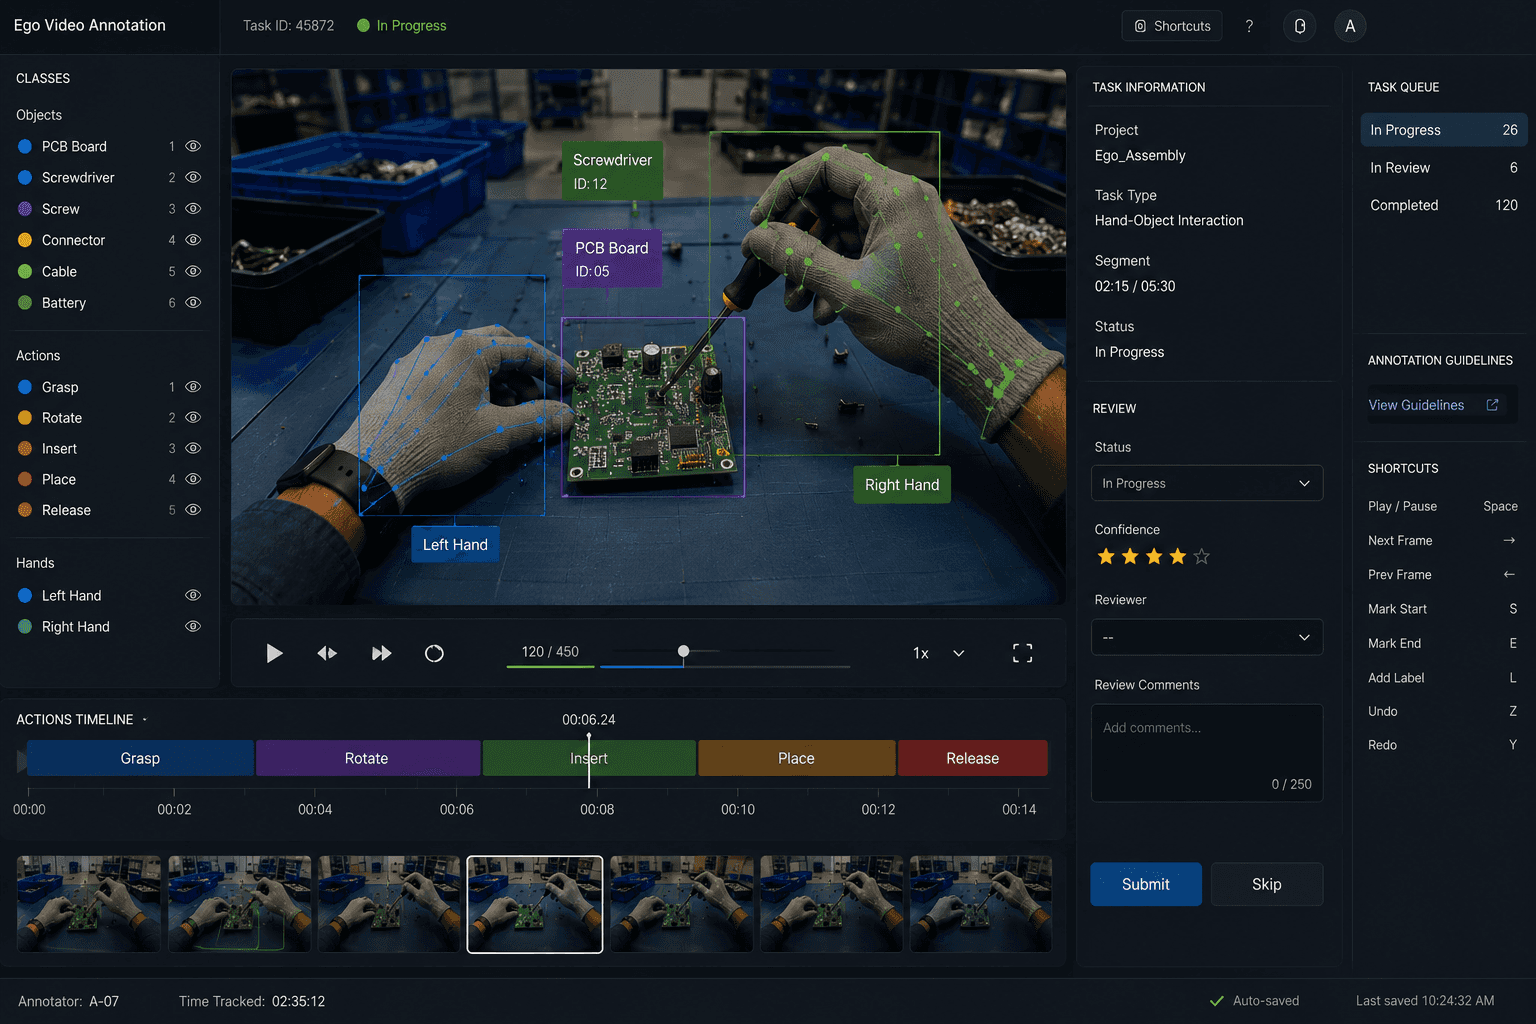Click the fast forward icon

pos(381,653)
